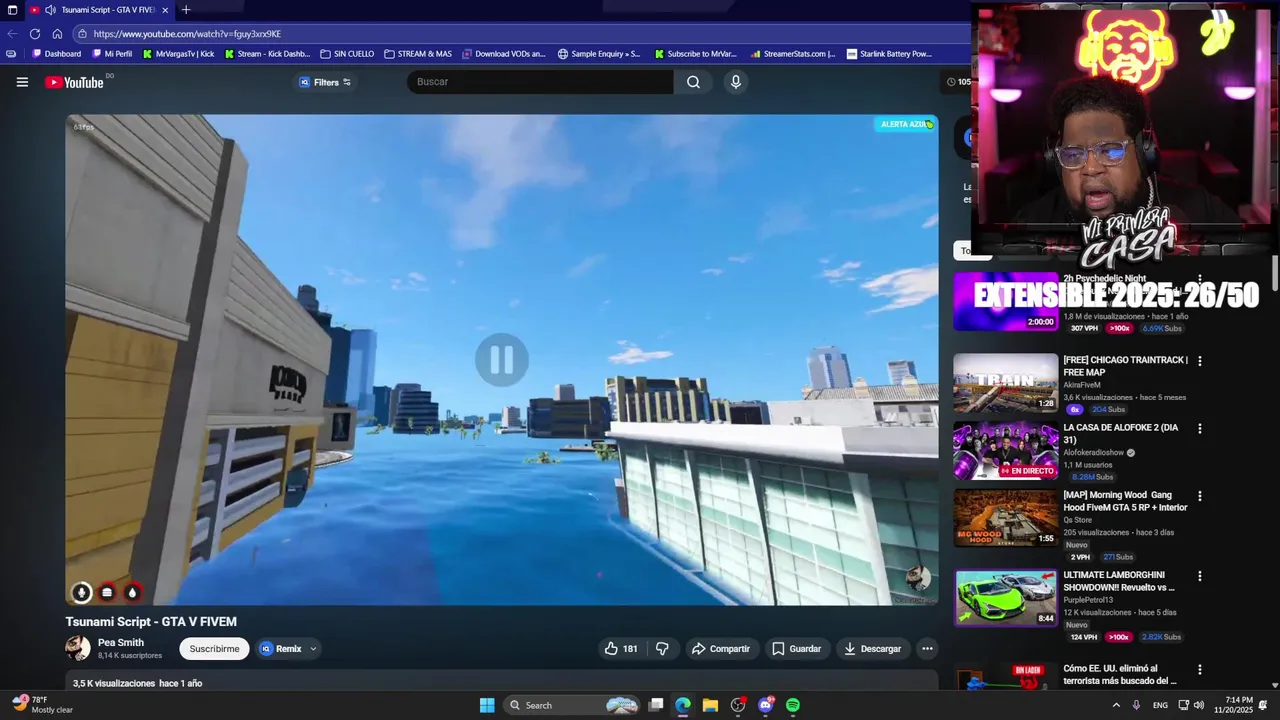Image resolution: width=1280 pixels, height=720 pixels.
Task: Open the SIN CUELLO bookmarks folder
Action: tap(347, 54)
